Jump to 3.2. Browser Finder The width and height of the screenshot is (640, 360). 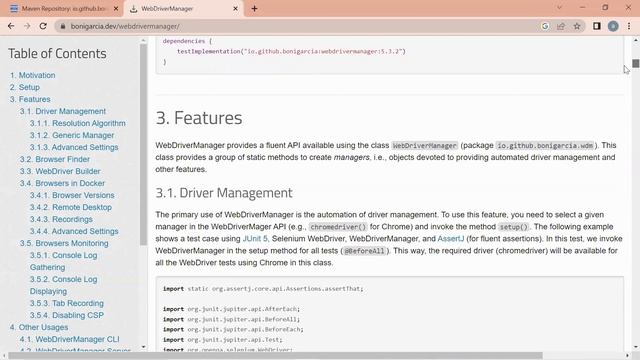point(55,159)
